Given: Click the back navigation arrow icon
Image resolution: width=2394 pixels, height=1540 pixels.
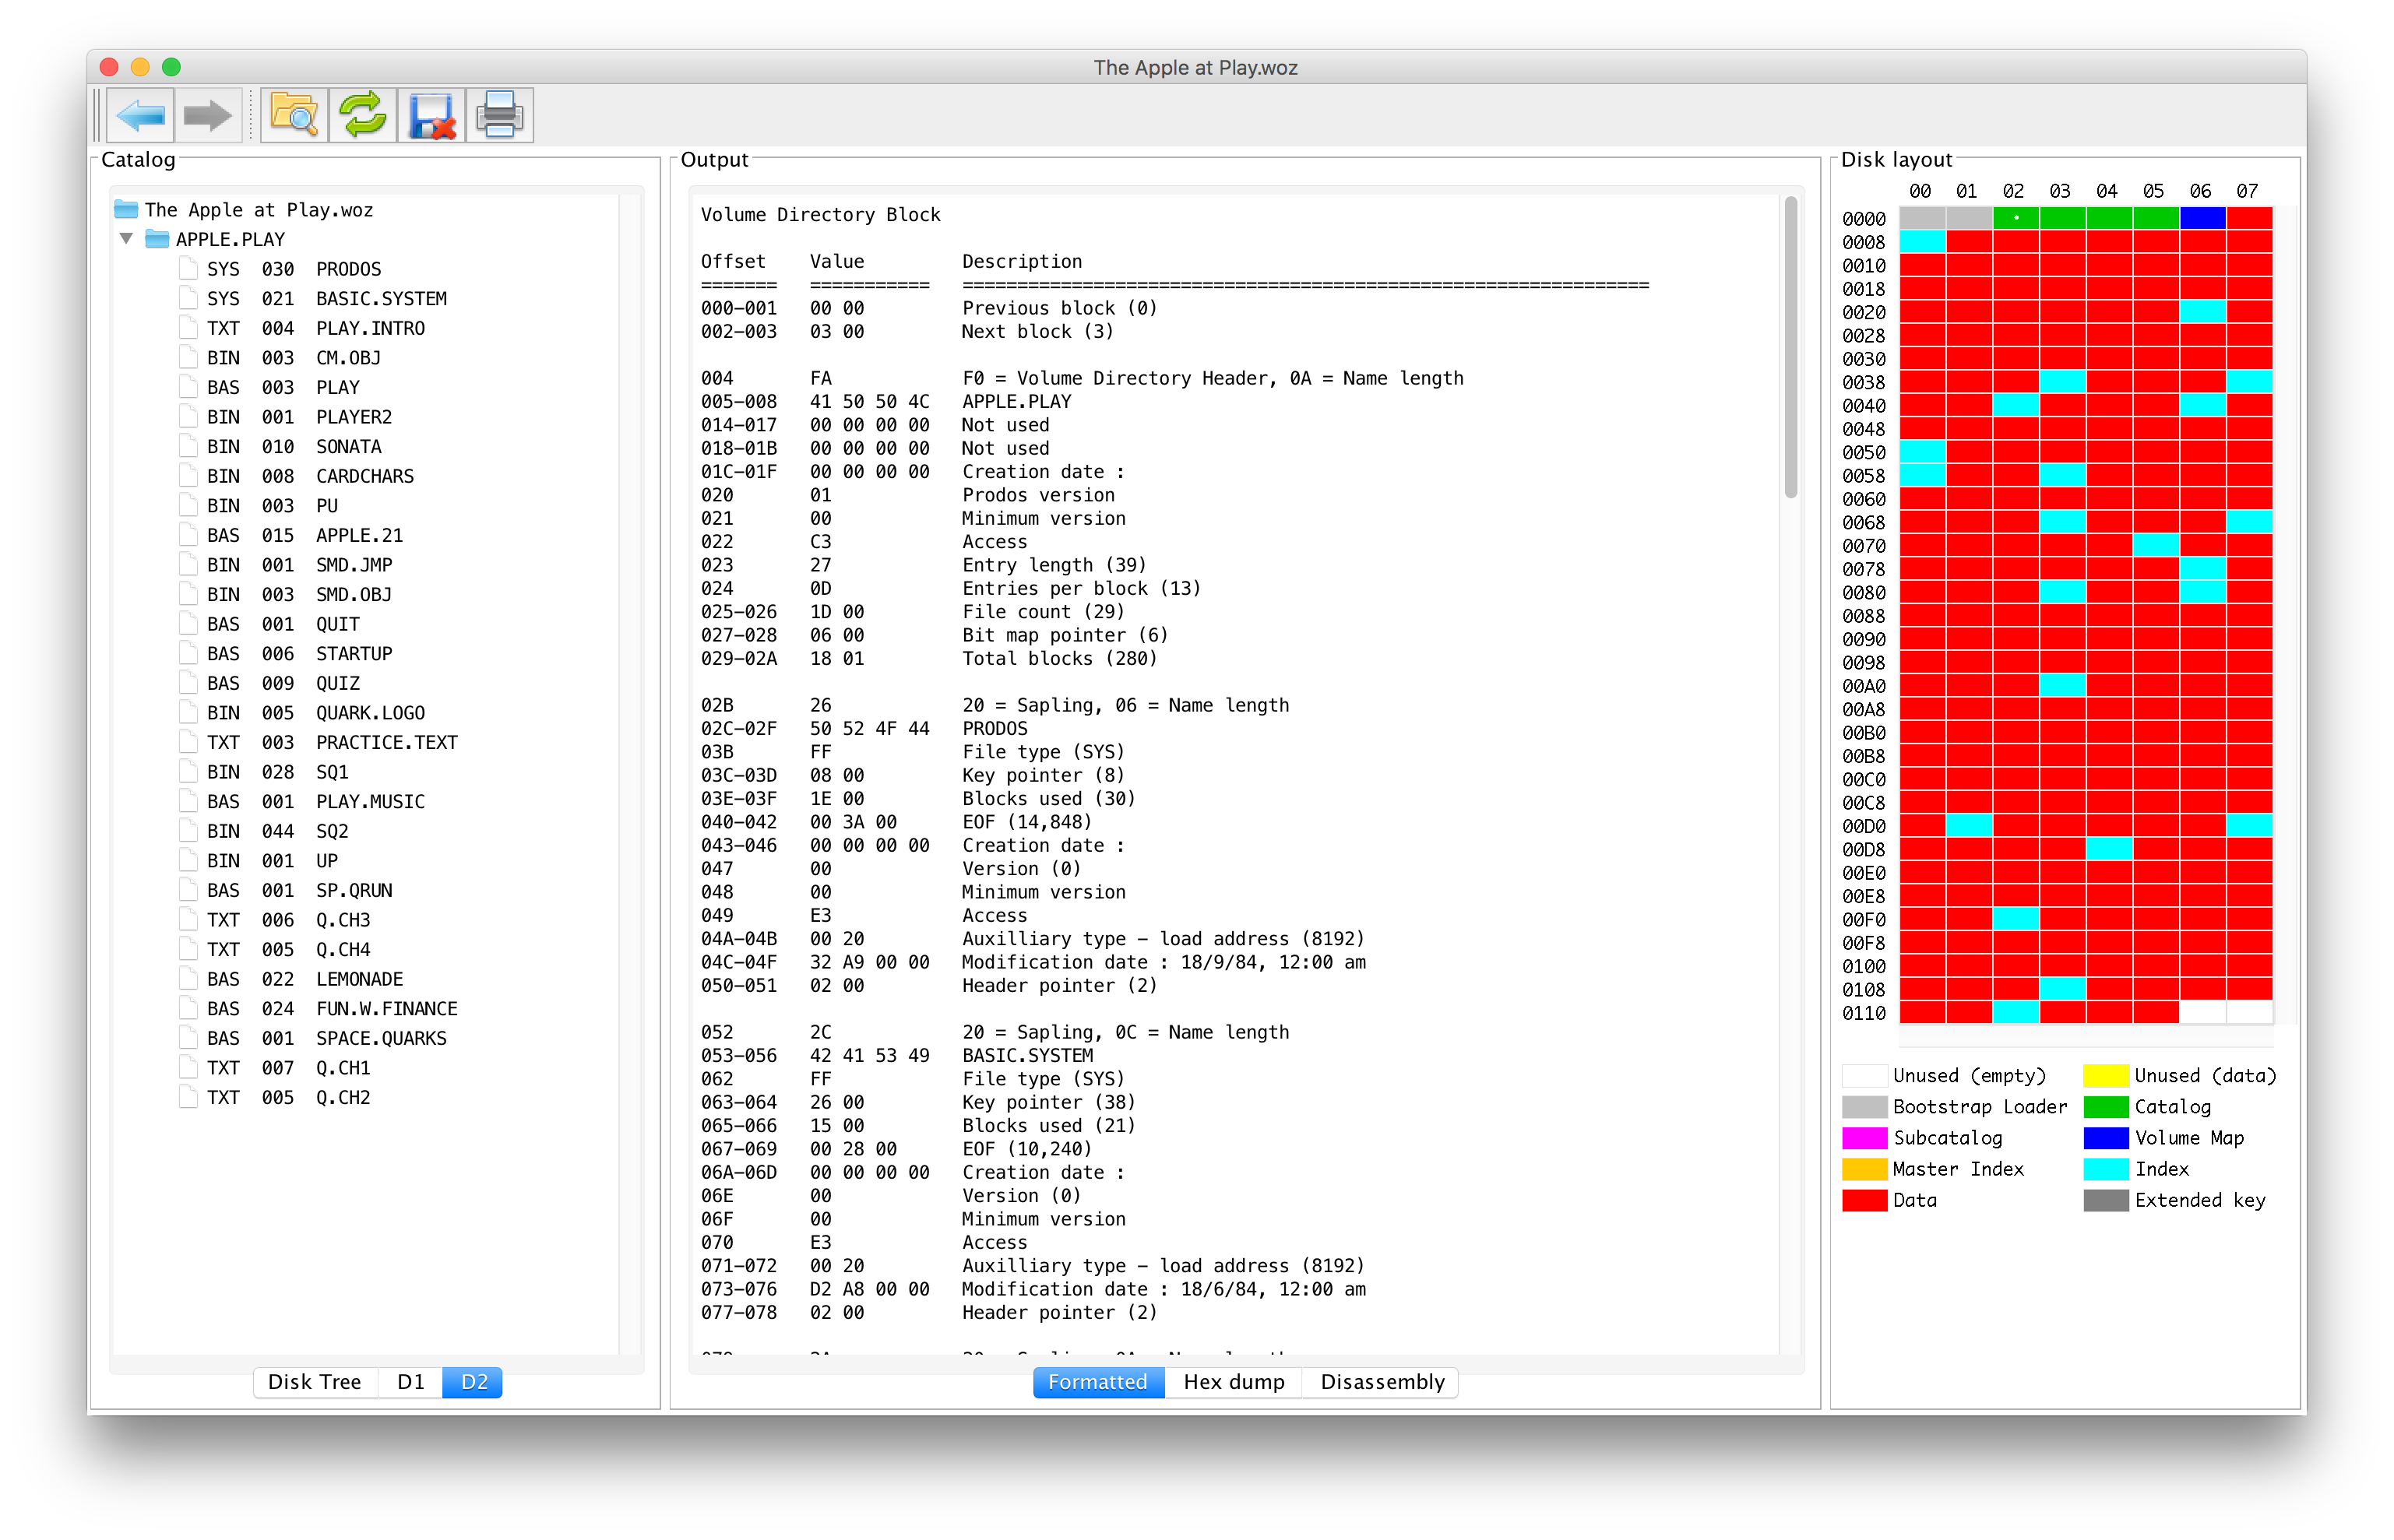Looking at the screenshot, I should (x=143, y=115).
